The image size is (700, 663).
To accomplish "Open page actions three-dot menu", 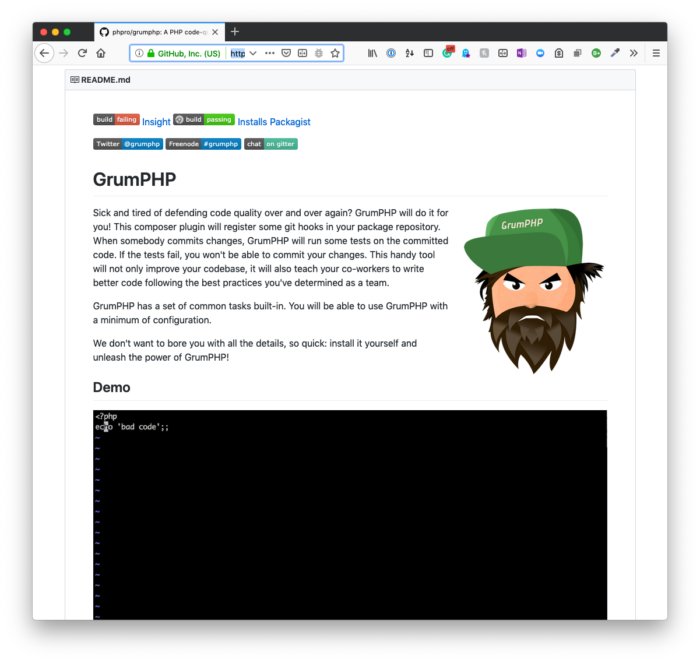I will (x=270, y=53).
